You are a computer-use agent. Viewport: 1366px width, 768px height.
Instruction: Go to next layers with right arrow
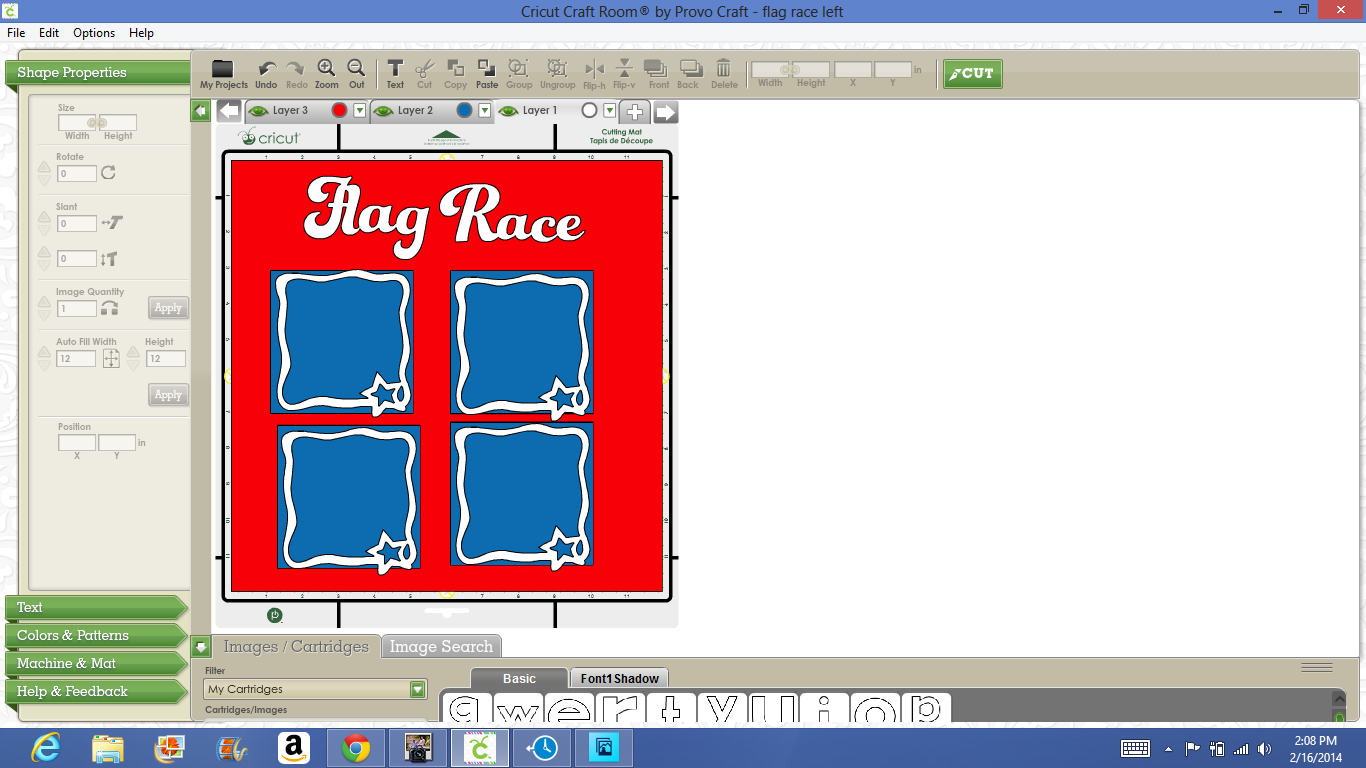click(666, 111)
